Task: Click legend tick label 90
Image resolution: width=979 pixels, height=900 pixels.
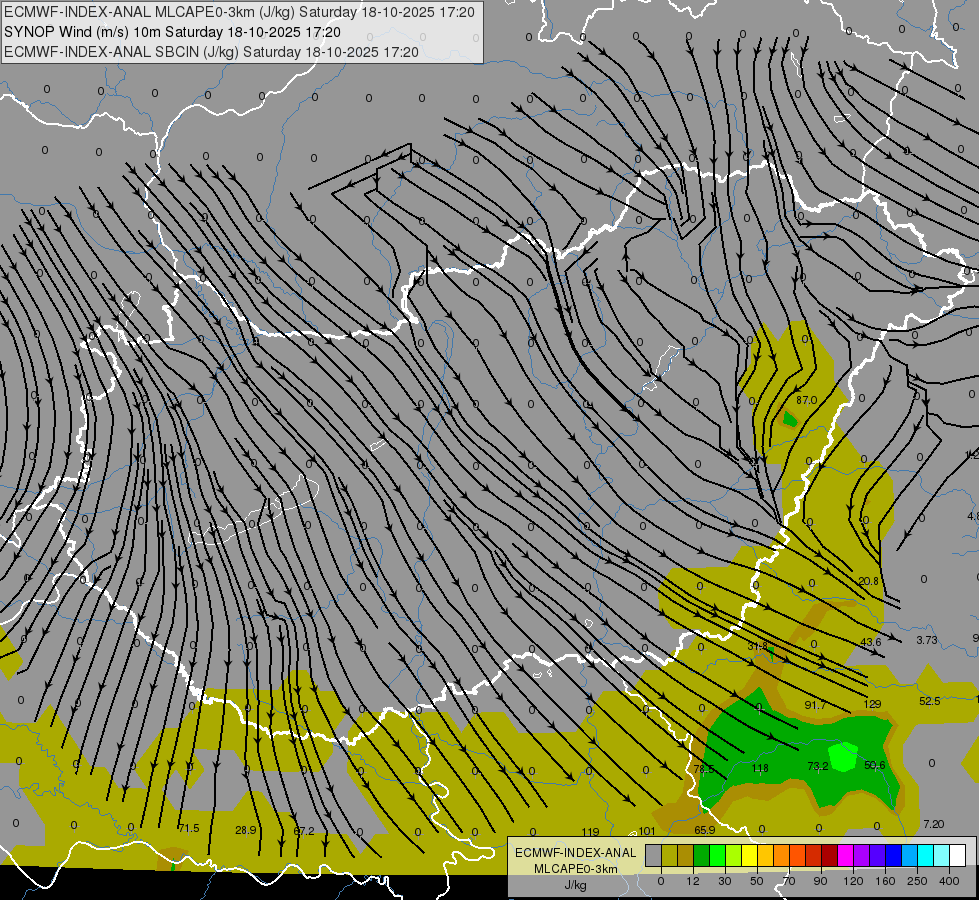Action: [820, 881]
